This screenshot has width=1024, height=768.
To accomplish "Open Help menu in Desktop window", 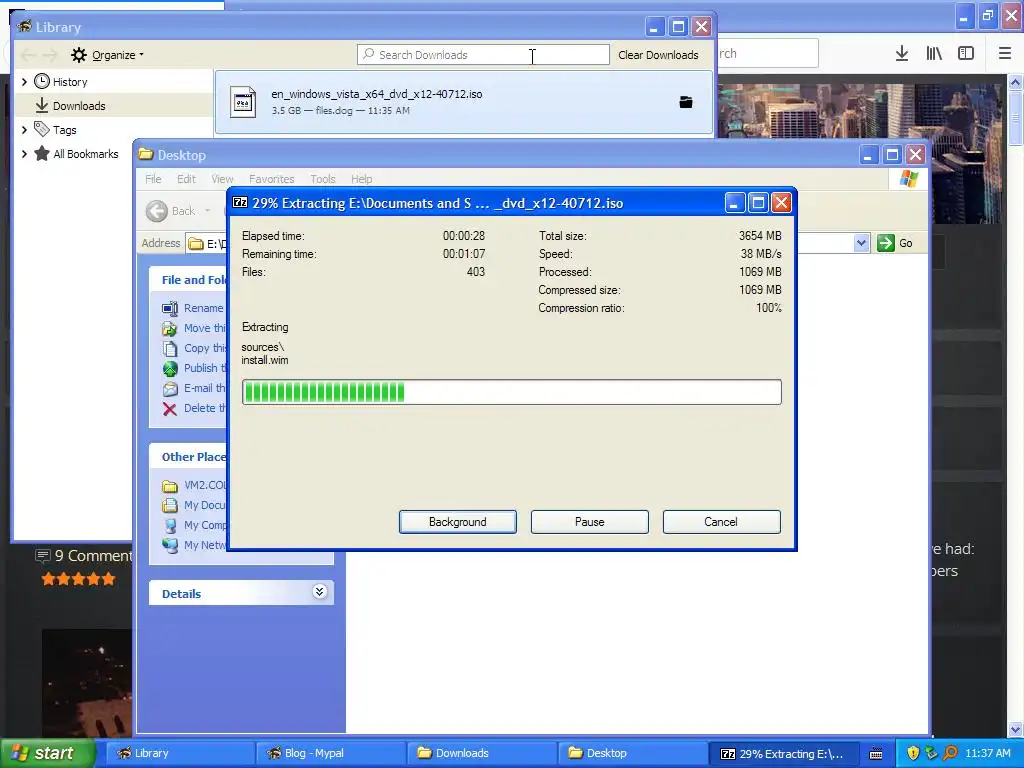I will tap(361, 179).
